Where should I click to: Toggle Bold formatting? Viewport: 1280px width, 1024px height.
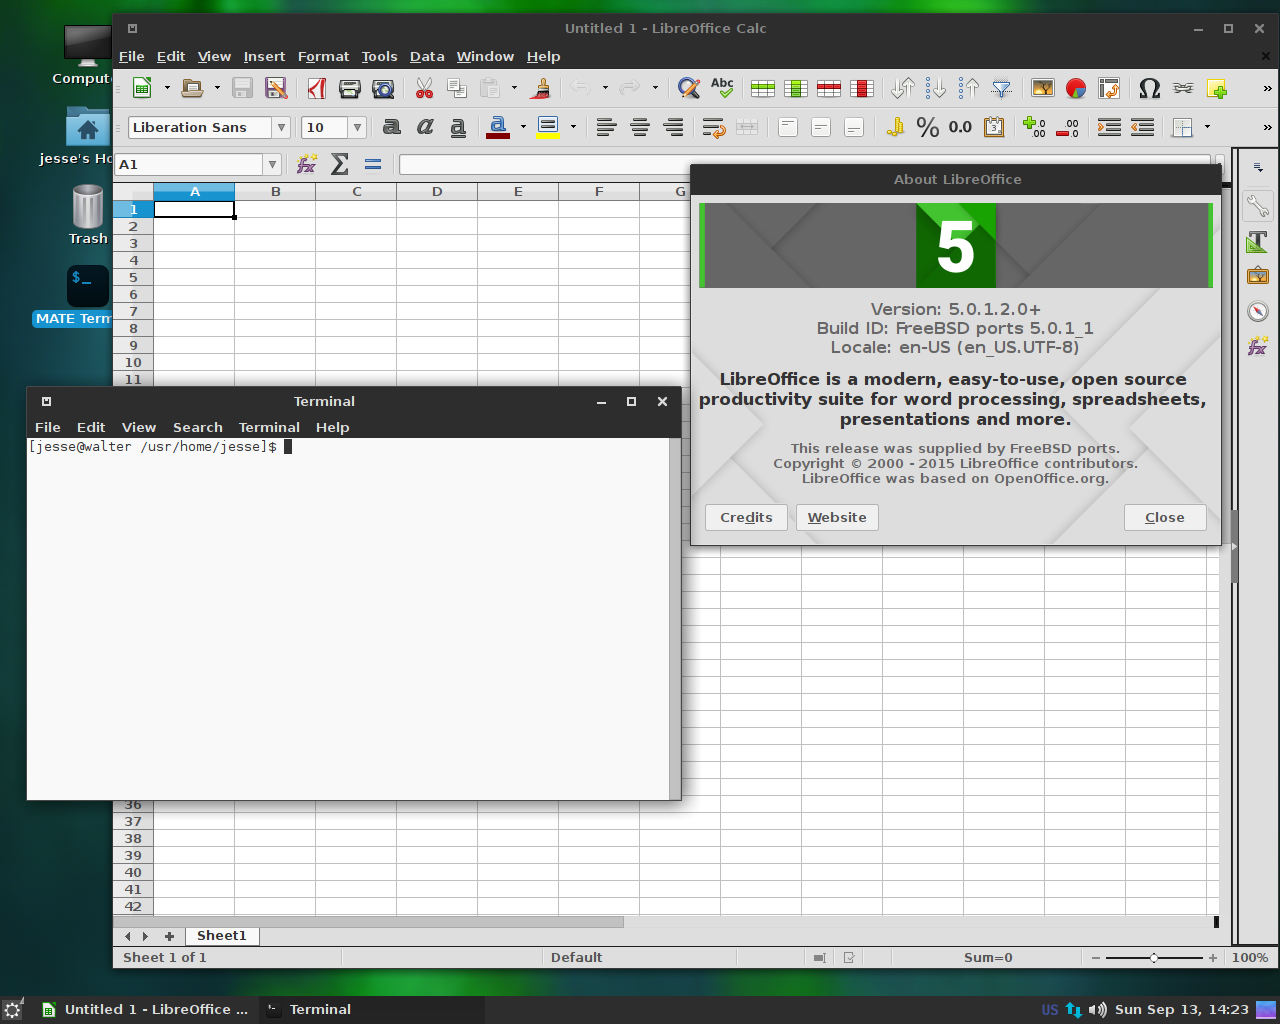392,127
